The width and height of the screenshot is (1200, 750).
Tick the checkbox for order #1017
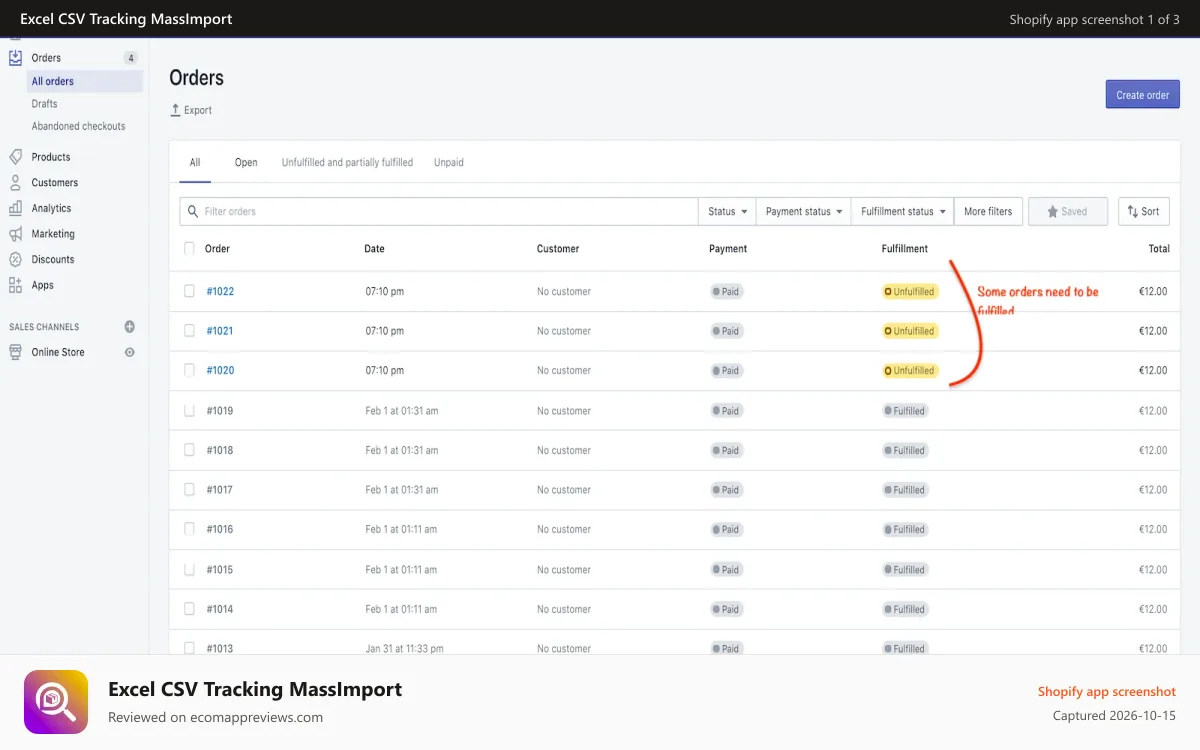(x=189, y=489)
